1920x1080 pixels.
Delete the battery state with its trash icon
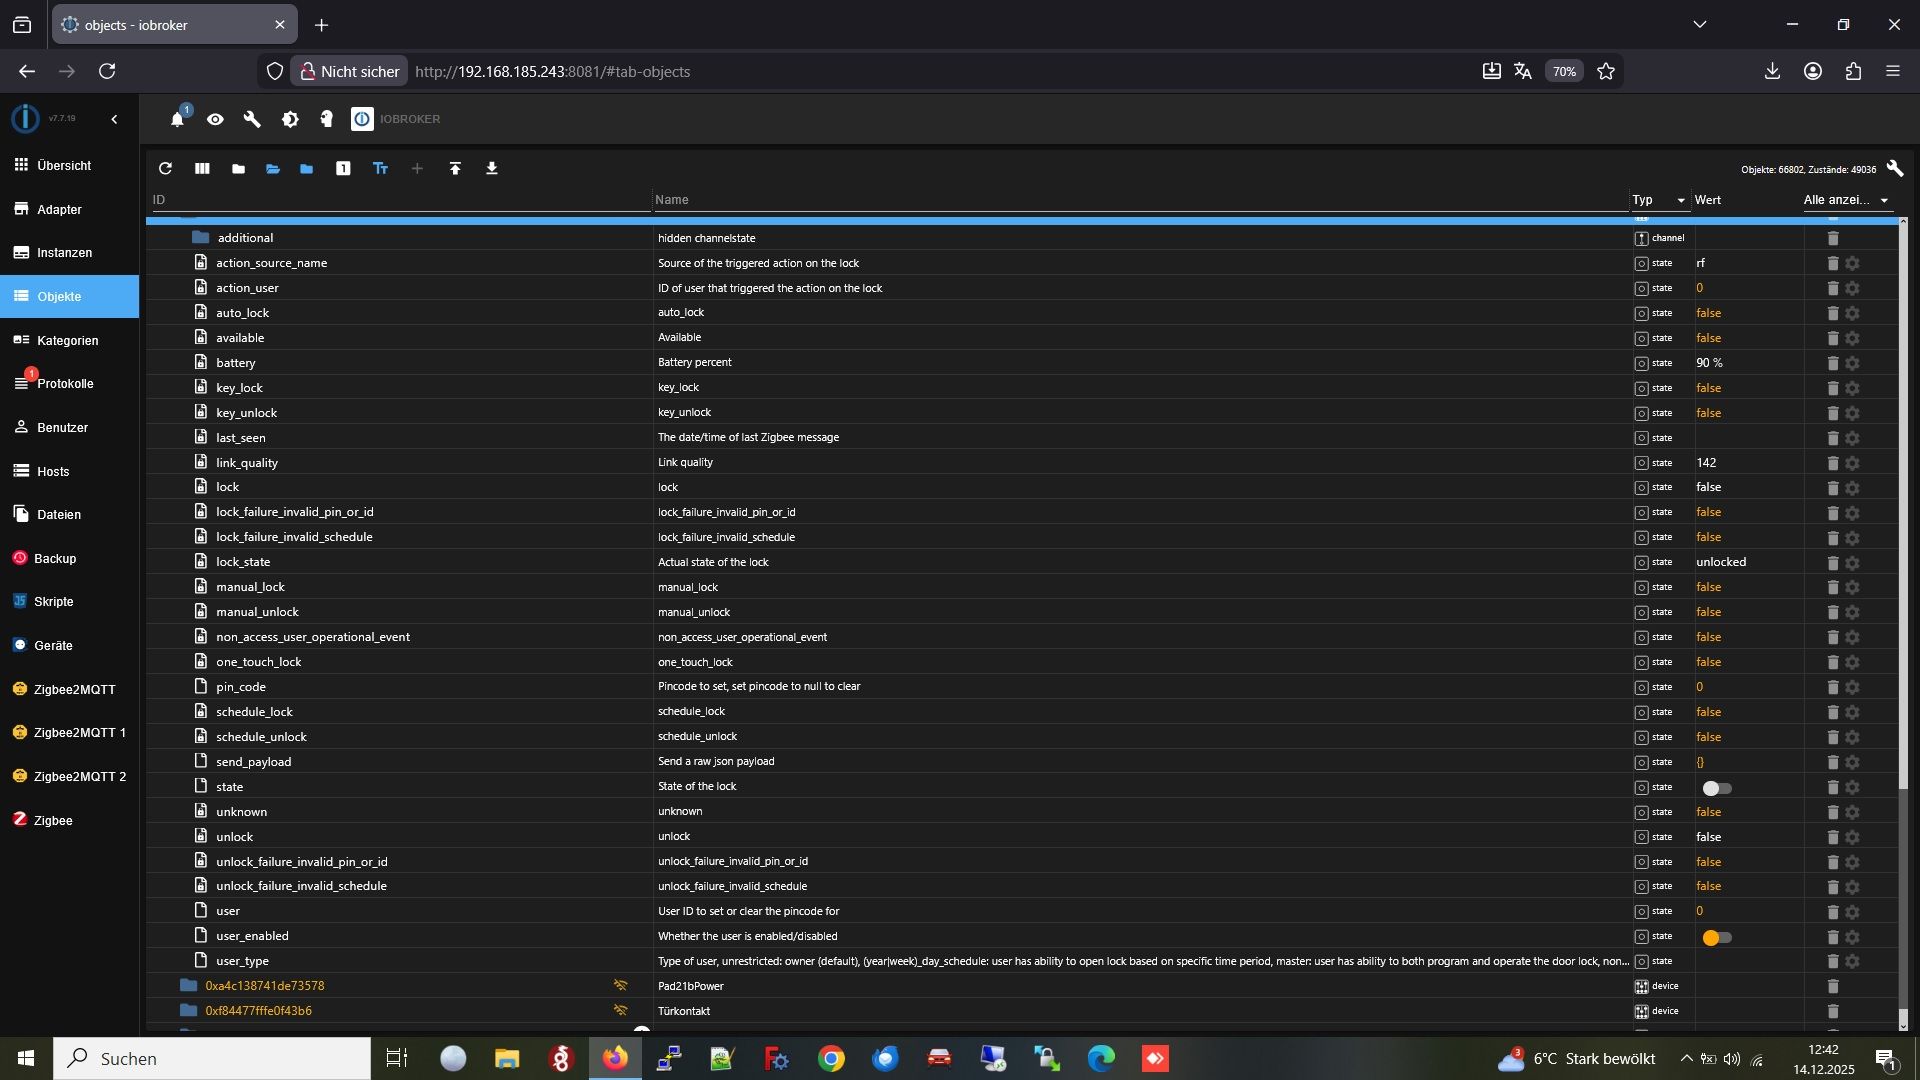pos(1833,363)
